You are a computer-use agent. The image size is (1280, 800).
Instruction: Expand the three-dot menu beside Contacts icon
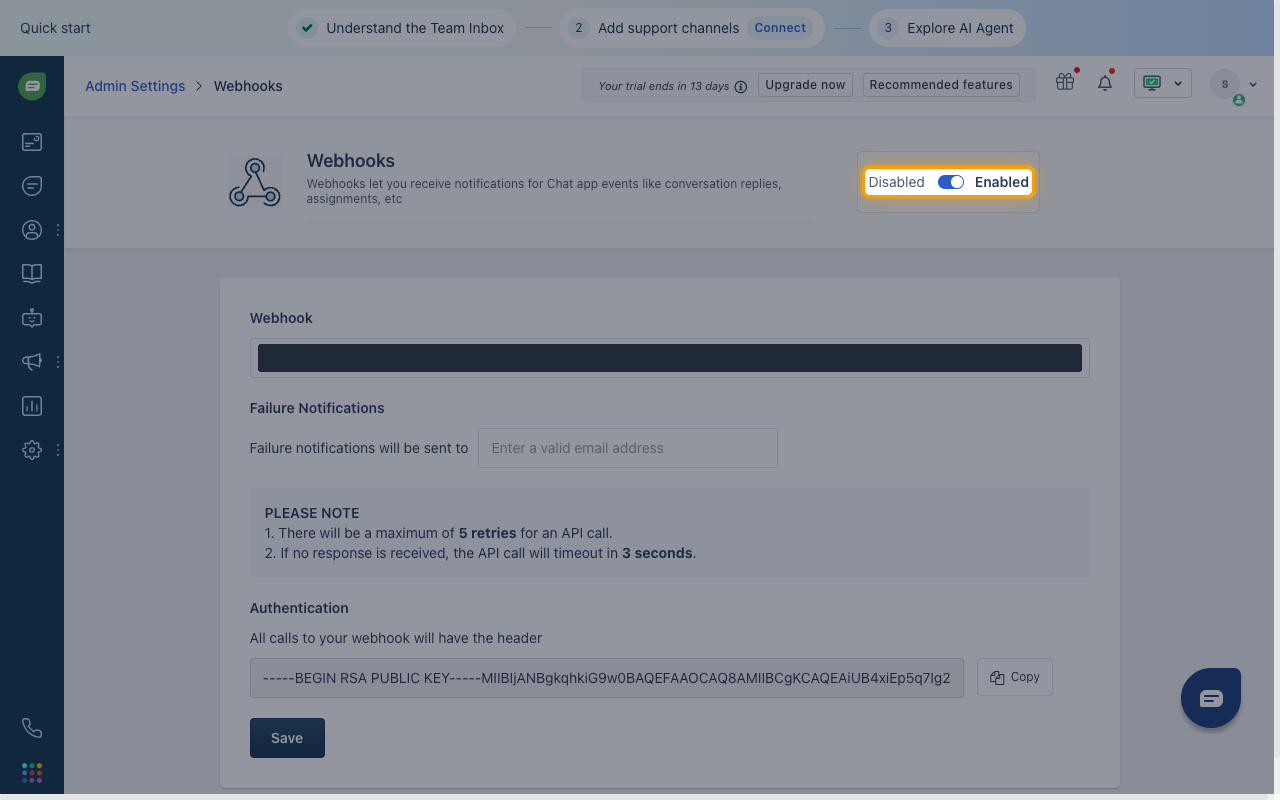click(x=58, y=230)
